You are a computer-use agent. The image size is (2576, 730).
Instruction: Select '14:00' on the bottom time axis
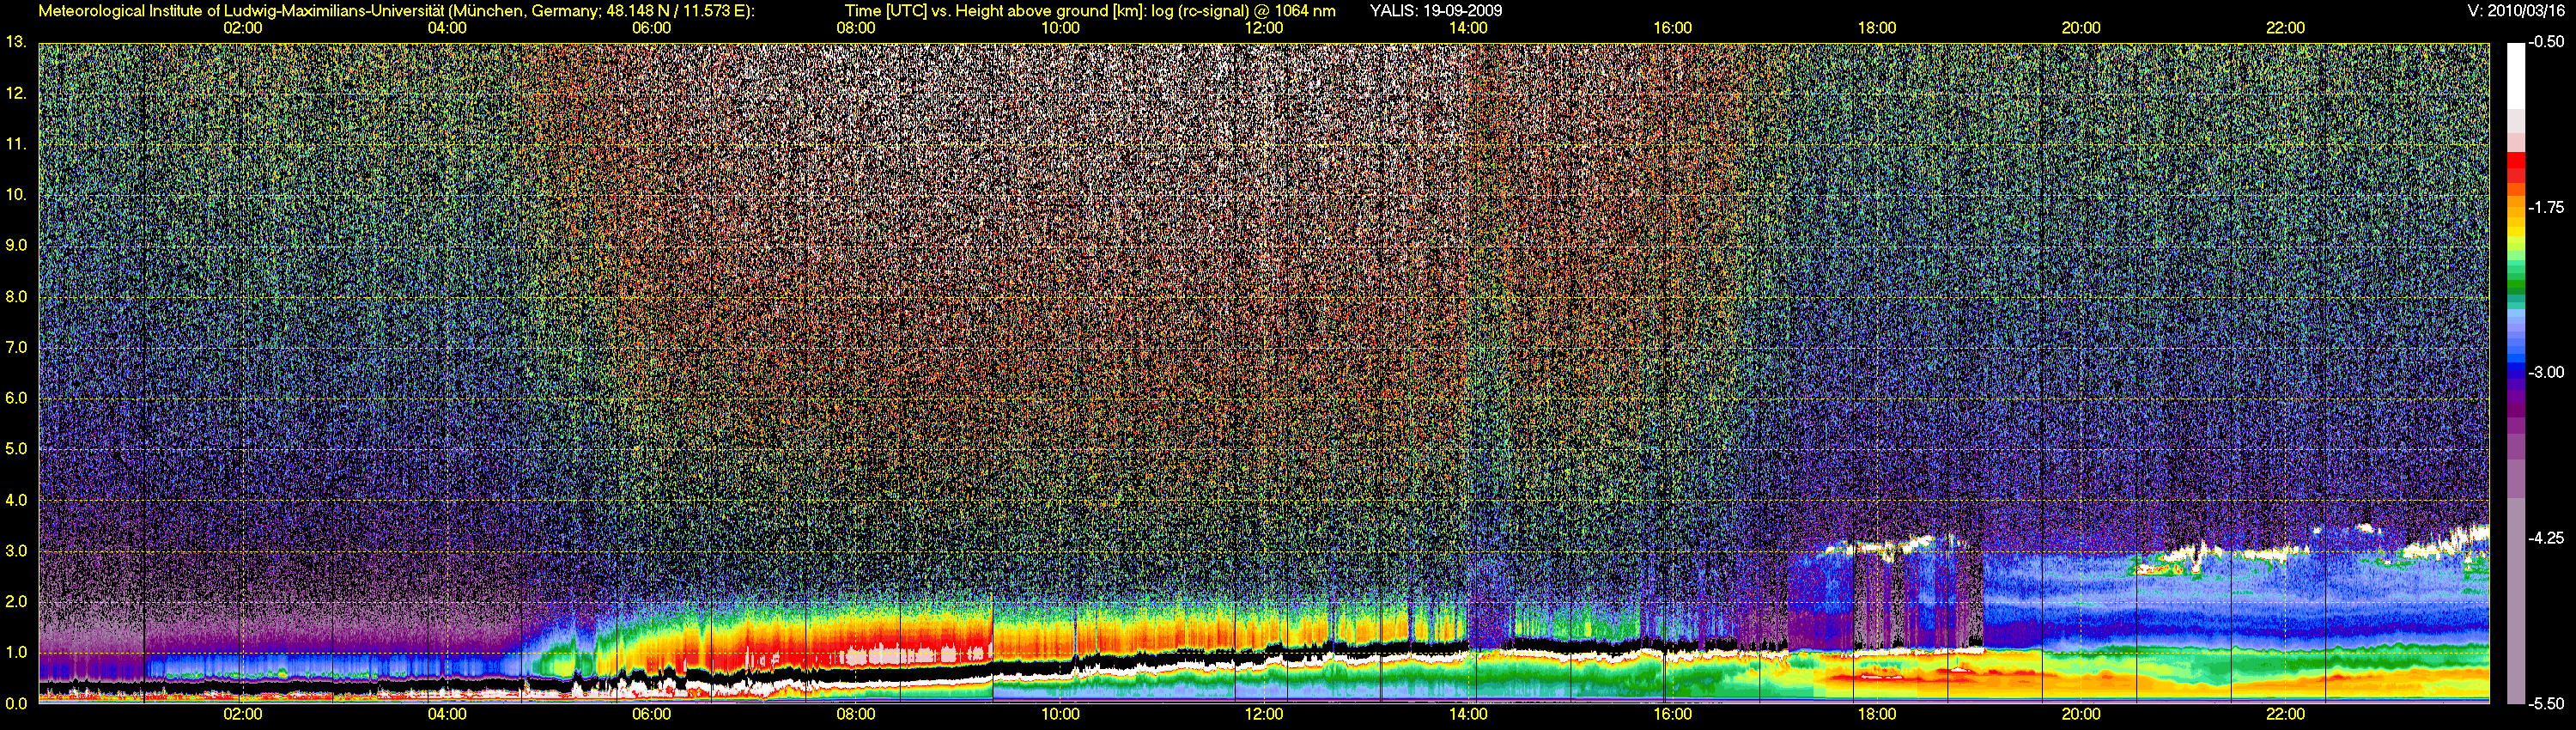click(x=1468, y=714)
